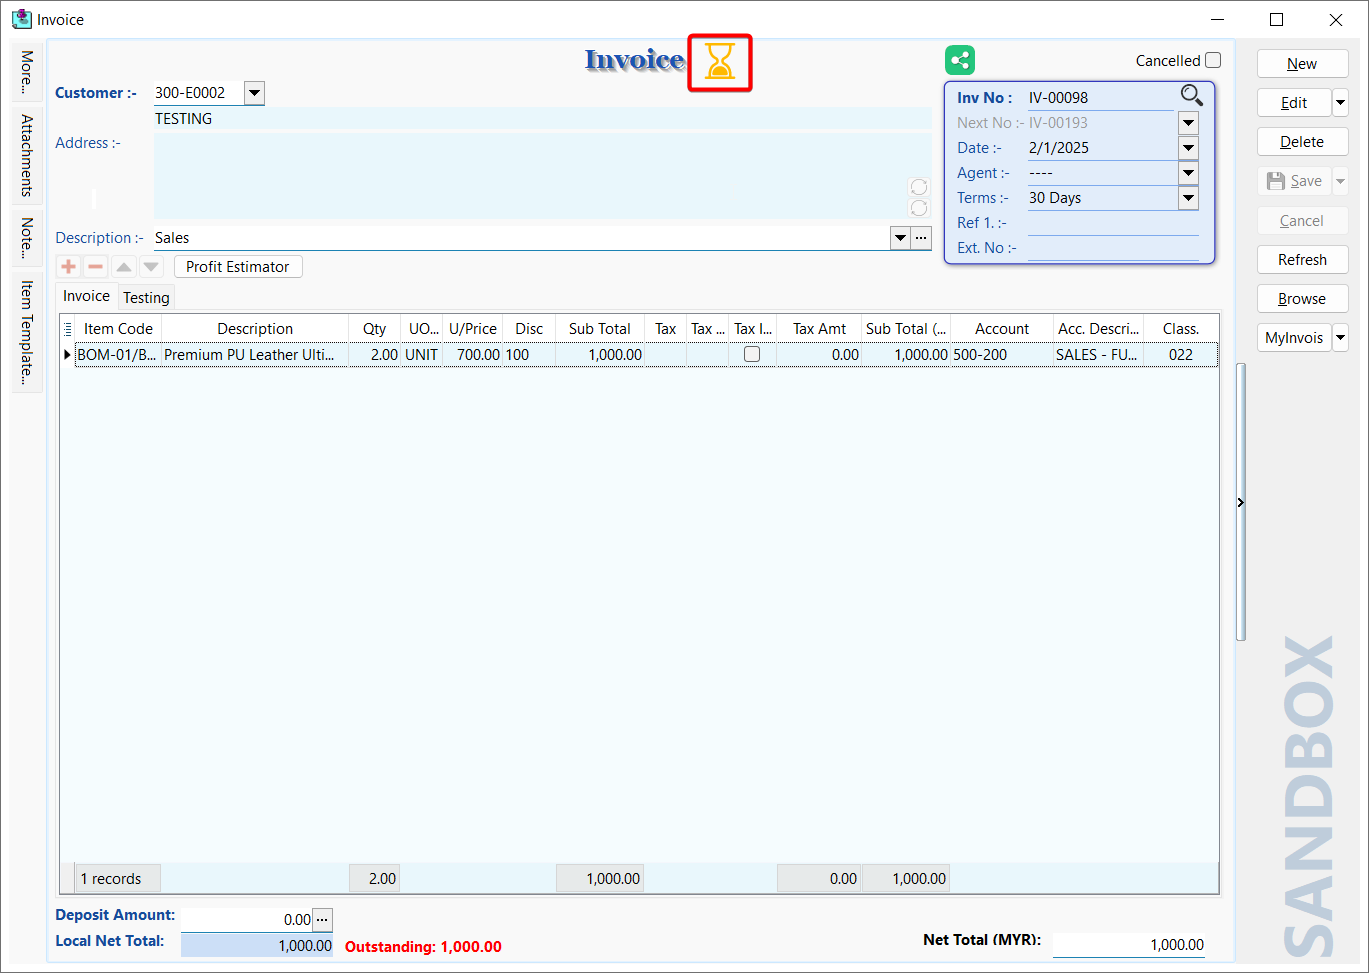Open the Attachments side tab
The image size is (1369, 973).
tap(27, 155)
